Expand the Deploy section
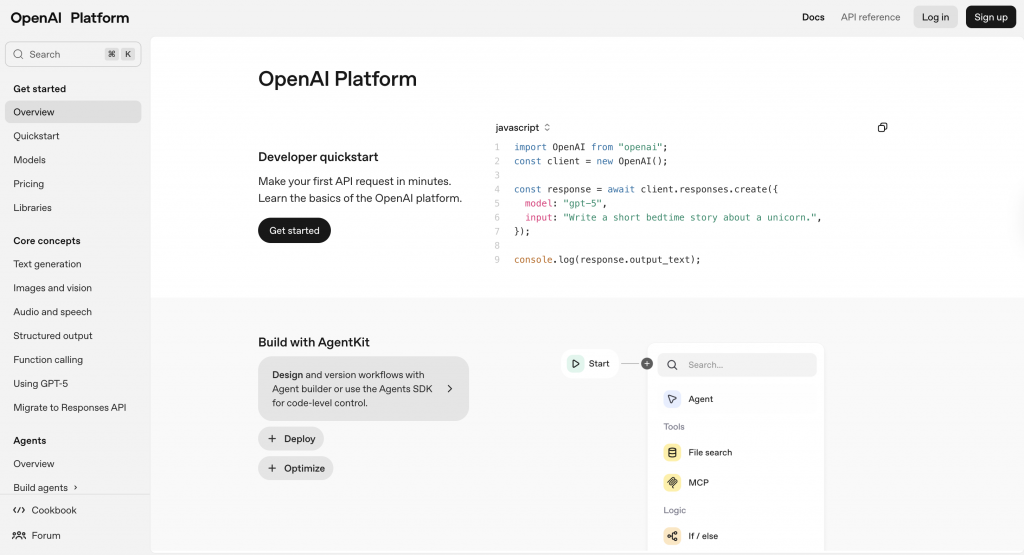Viewport: 1024px width, 555px height. click(x=291, y=439)
